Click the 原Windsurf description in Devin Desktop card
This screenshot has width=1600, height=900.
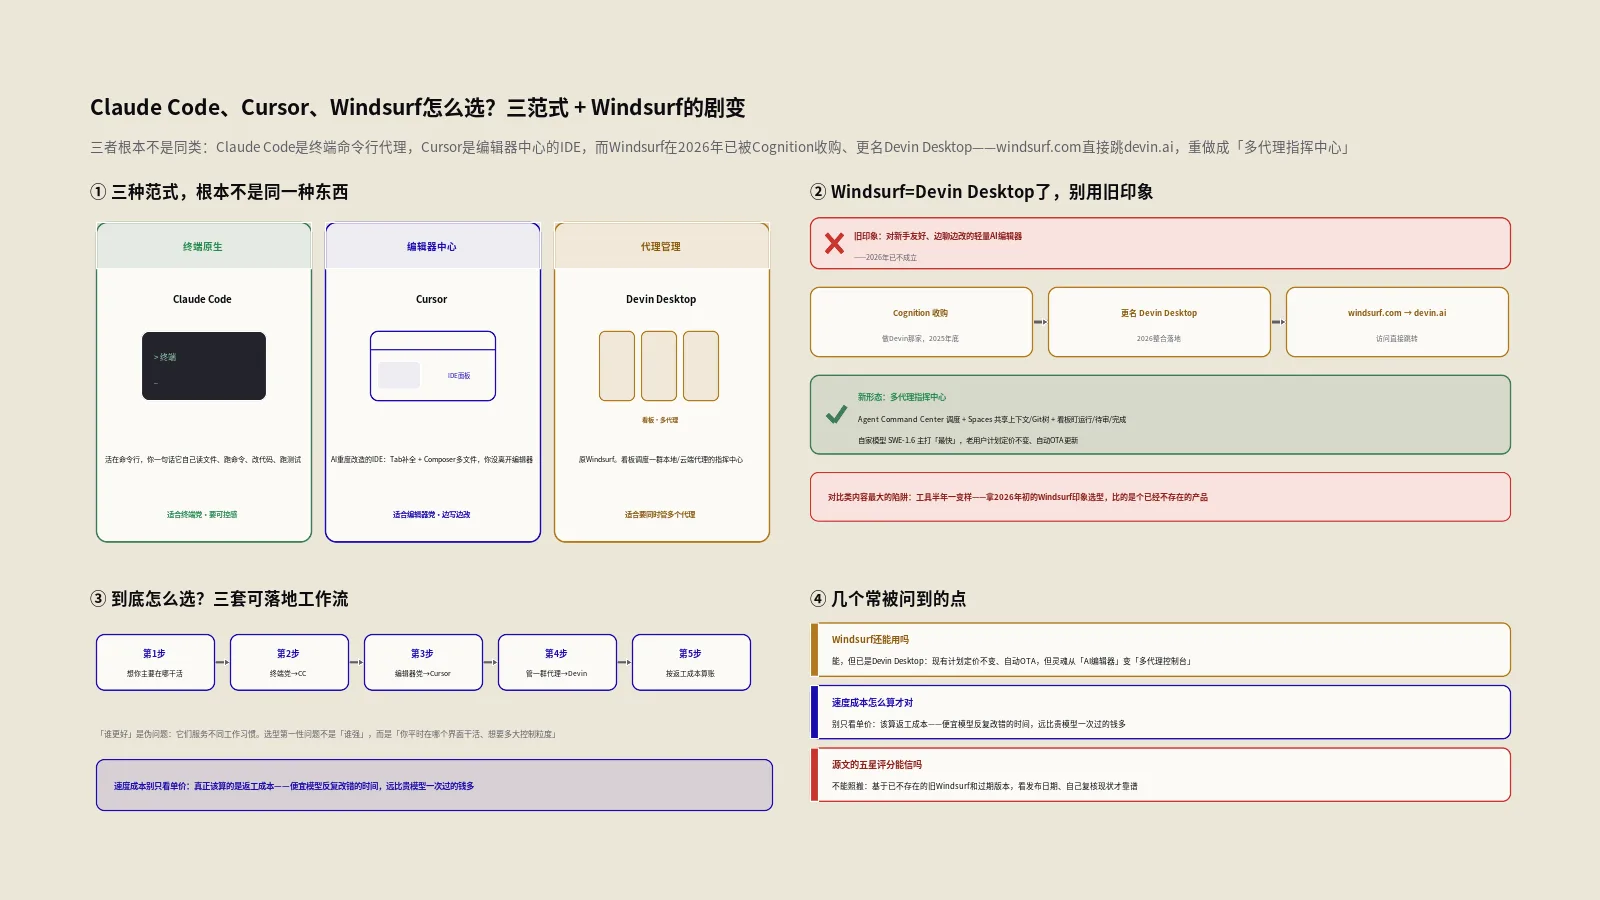(660, 460)
